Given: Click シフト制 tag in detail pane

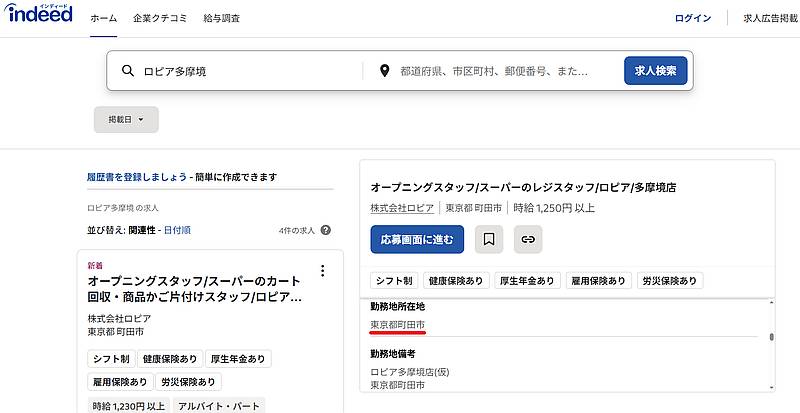Looking at the screenshot, I should click(394, 280).
